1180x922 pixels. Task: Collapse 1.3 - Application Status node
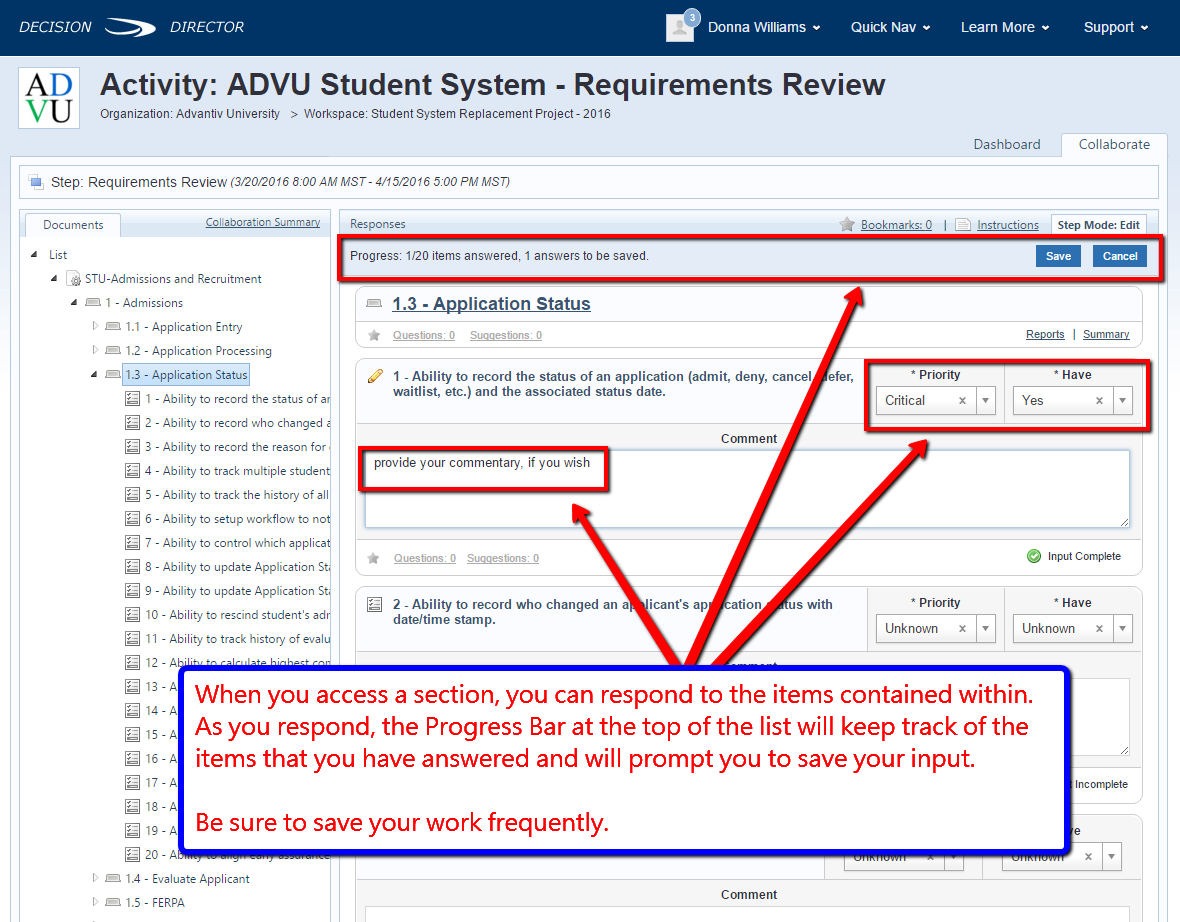[x=94, y=374]
